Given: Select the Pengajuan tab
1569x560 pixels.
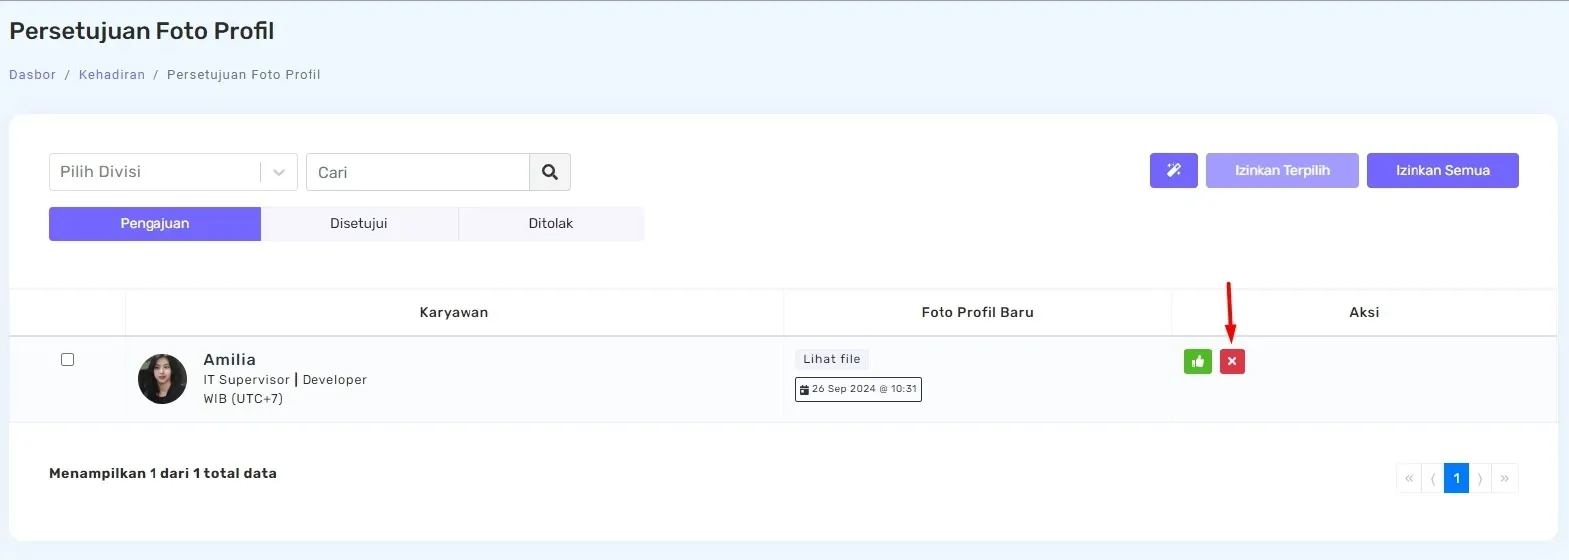Looking at the screenshot, I should click(155, 224).
